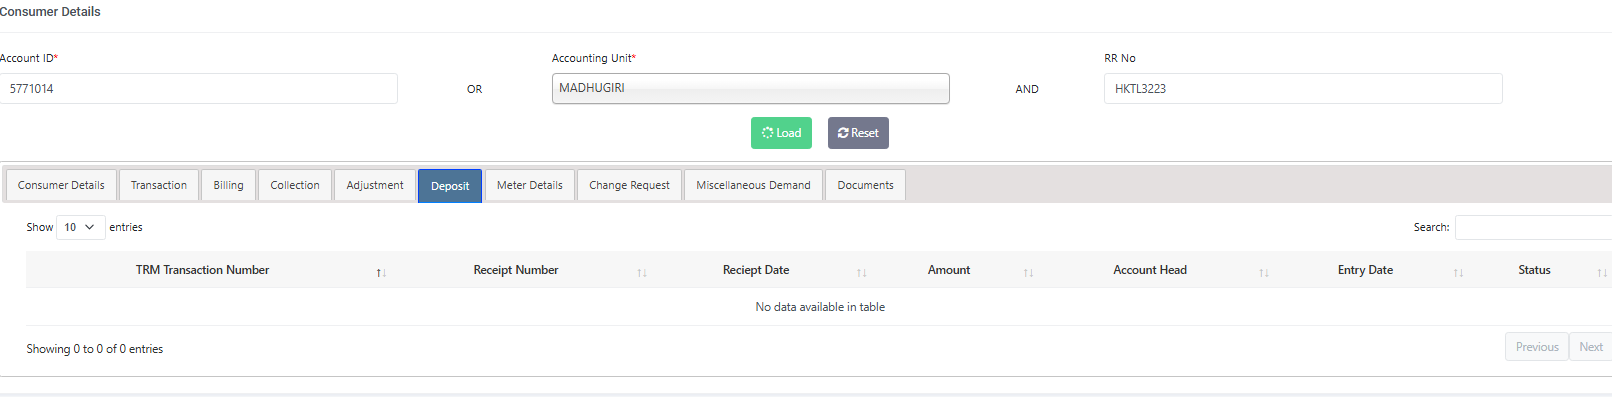Click the Status column header text

[1534, 270]
